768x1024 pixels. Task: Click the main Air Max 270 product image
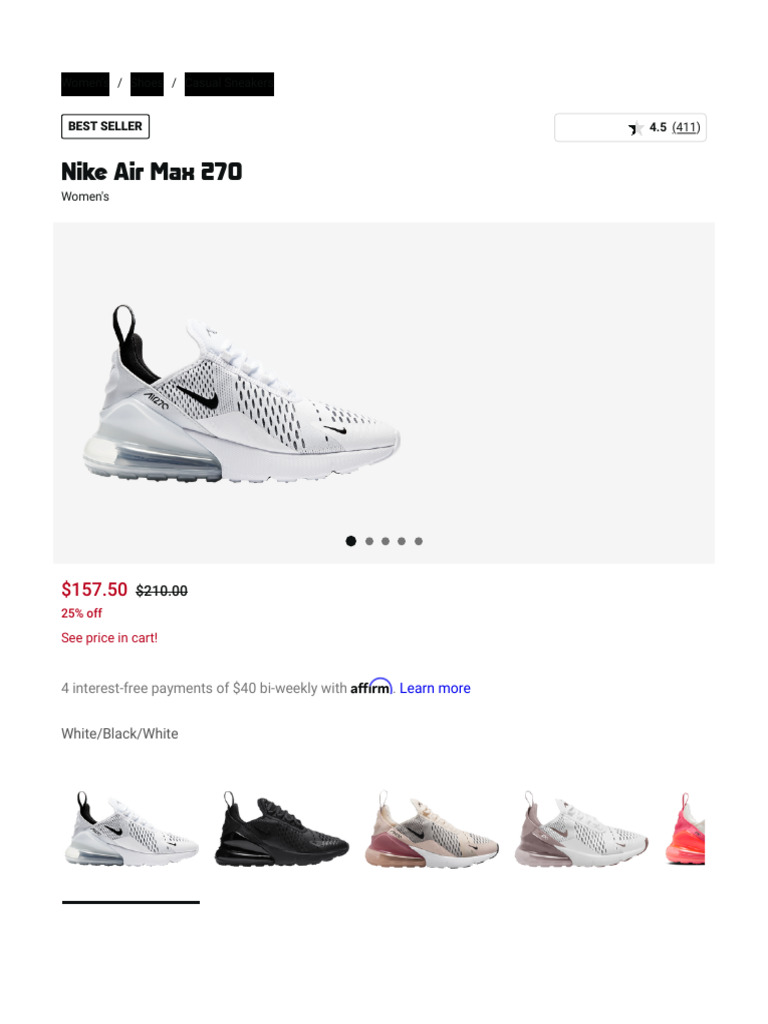pyautogui.click(x=242, y=394)
